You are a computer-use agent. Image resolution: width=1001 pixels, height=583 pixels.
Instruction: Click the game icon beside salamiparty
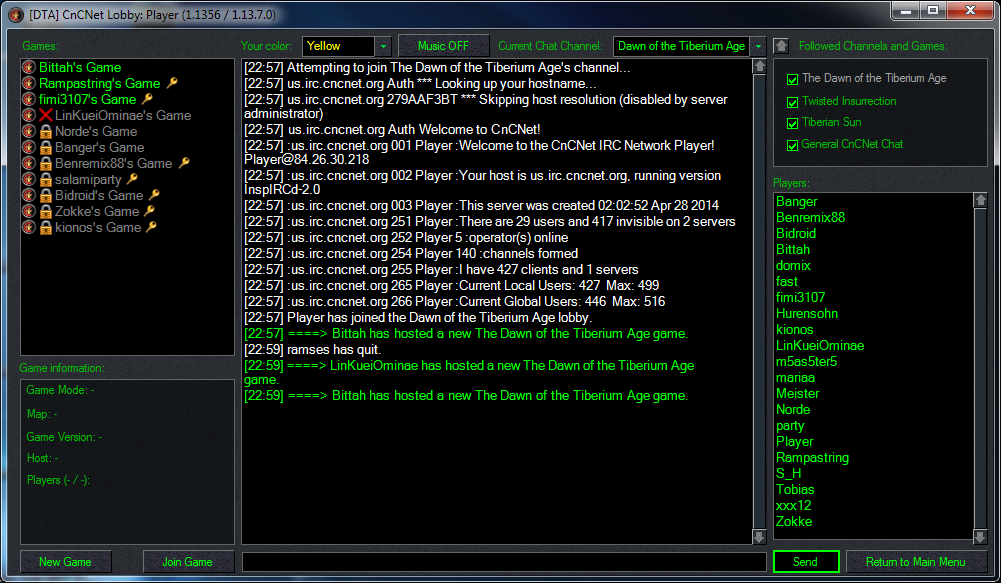click(29, 179)
